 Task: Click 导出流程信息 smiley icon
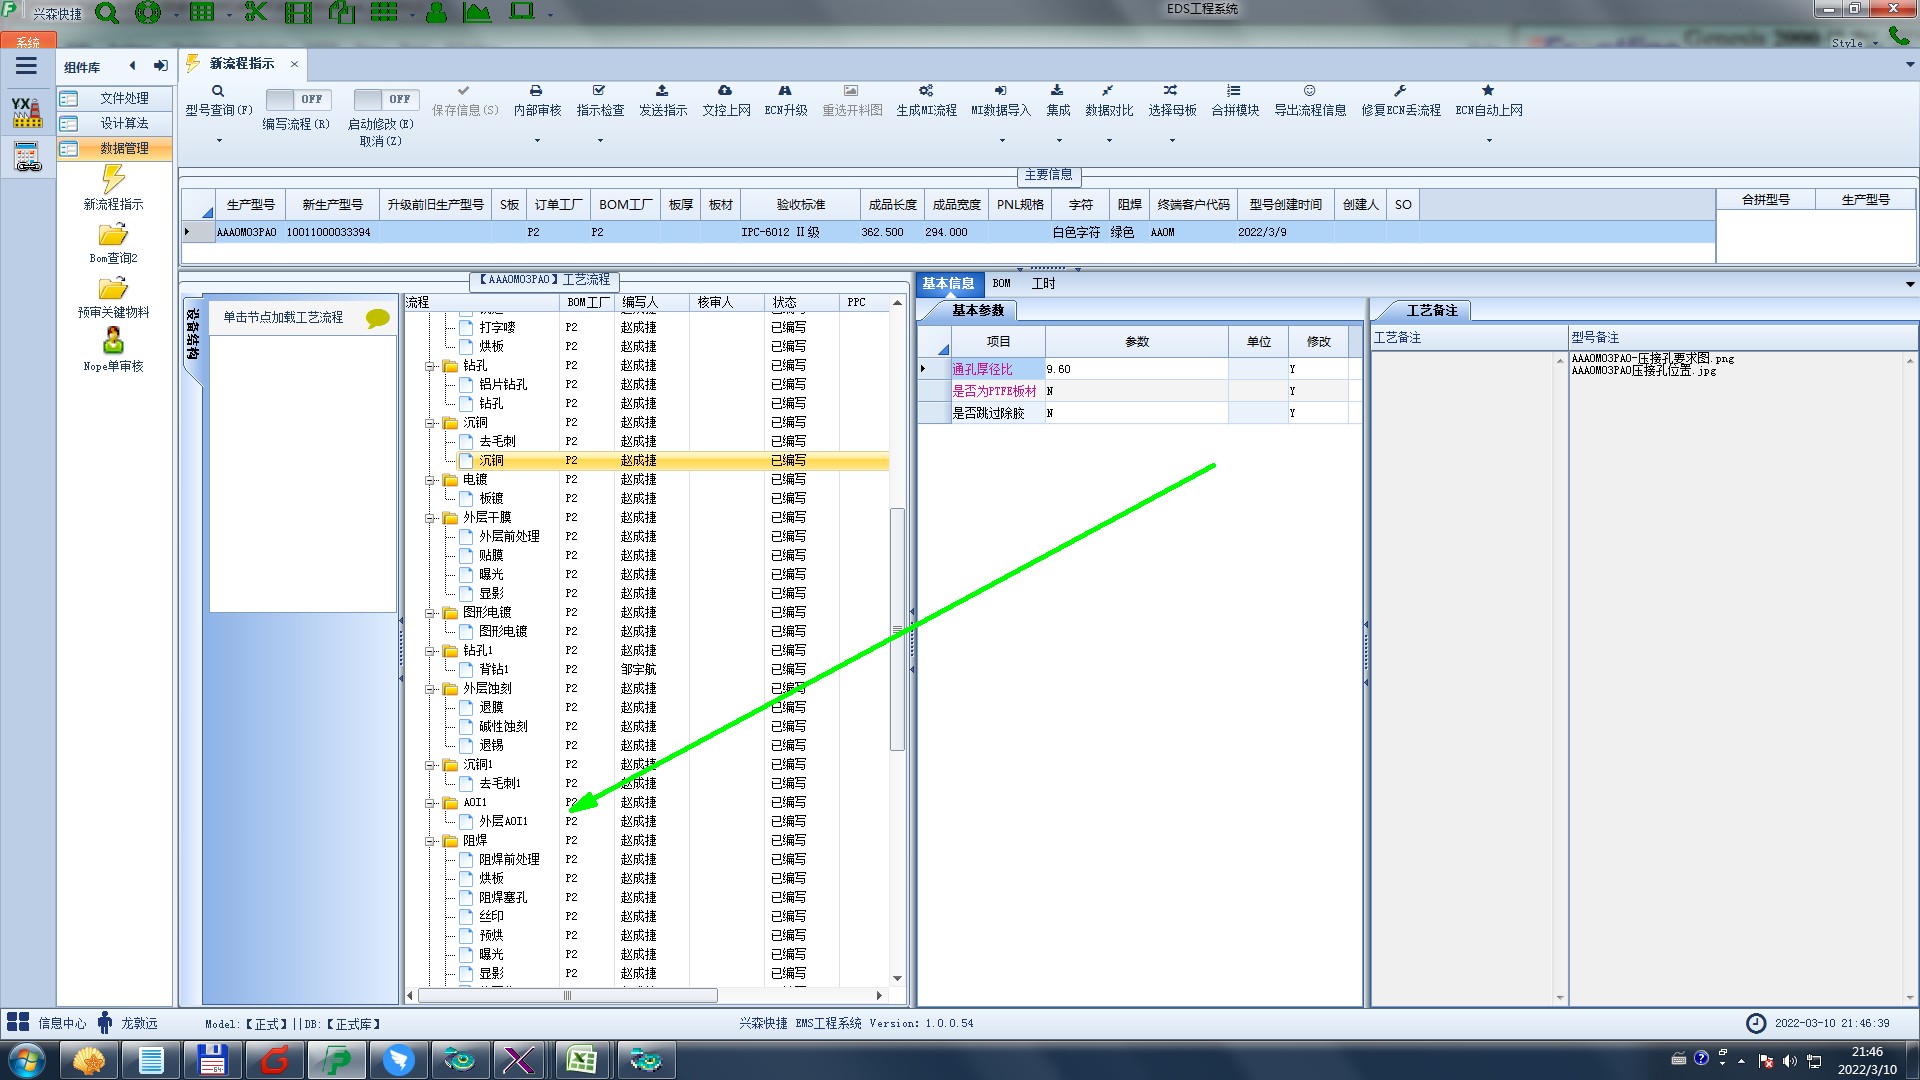point(1309,91)
